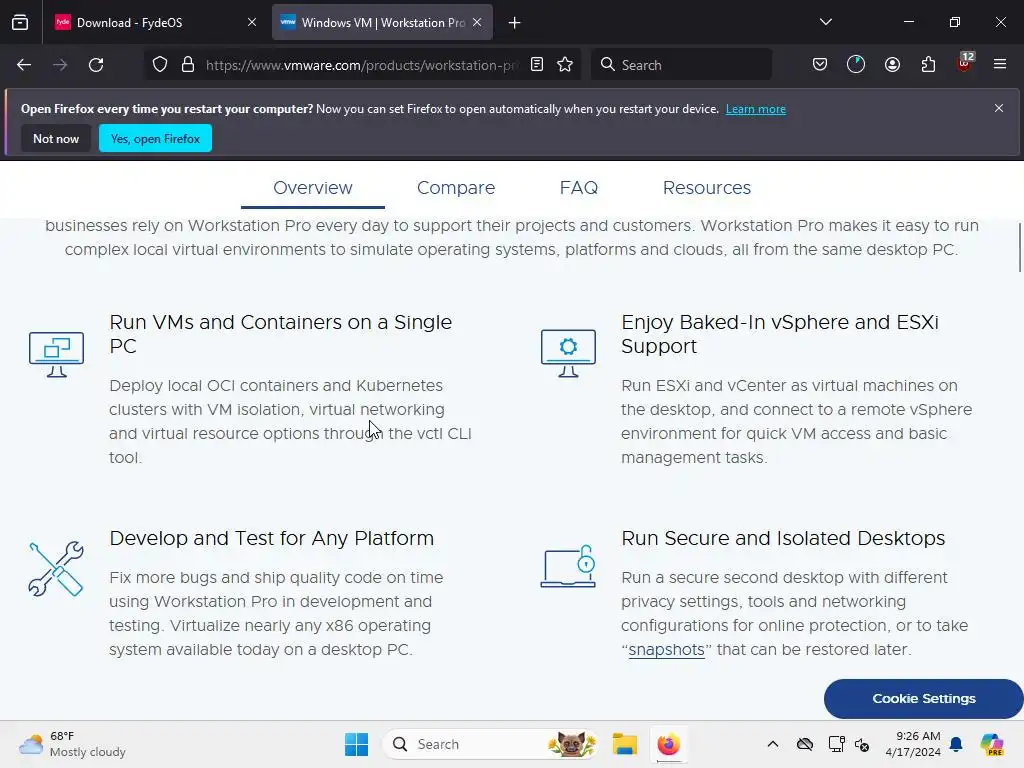Show hidden system tray icons chevron
Image resolution: width=1024 pixels, height=768 pixels.
(x=773, y=744)
